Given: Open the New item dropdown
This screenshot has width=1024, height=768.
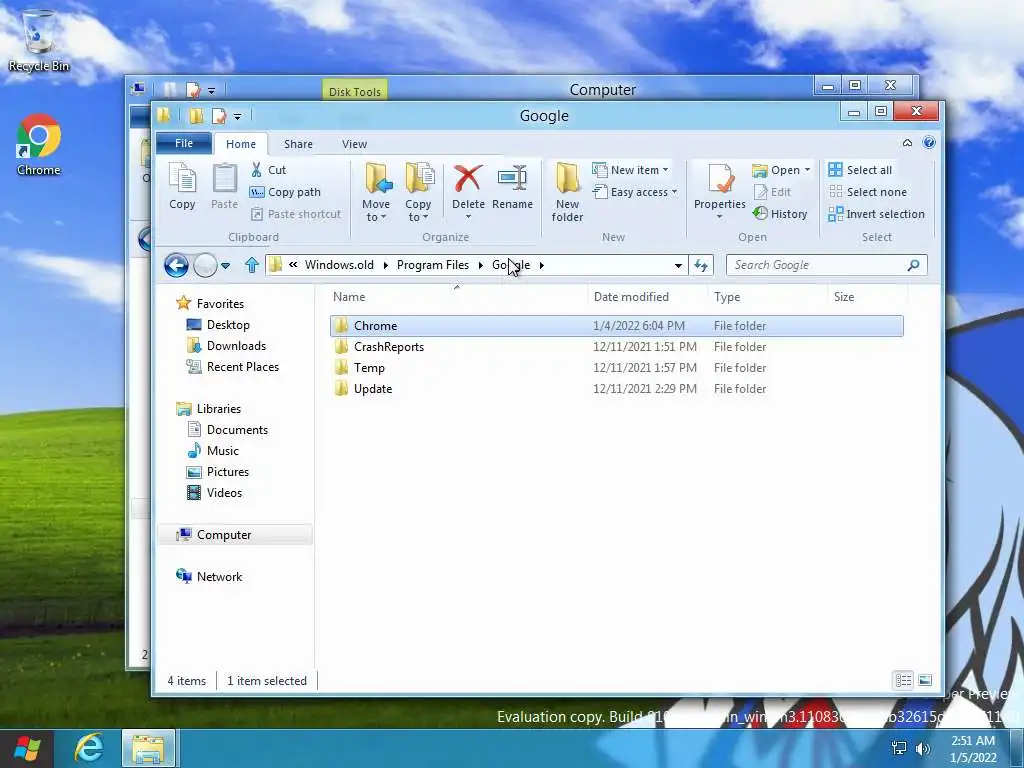Looking at the screenshot, I should click(x=630, y=170).
